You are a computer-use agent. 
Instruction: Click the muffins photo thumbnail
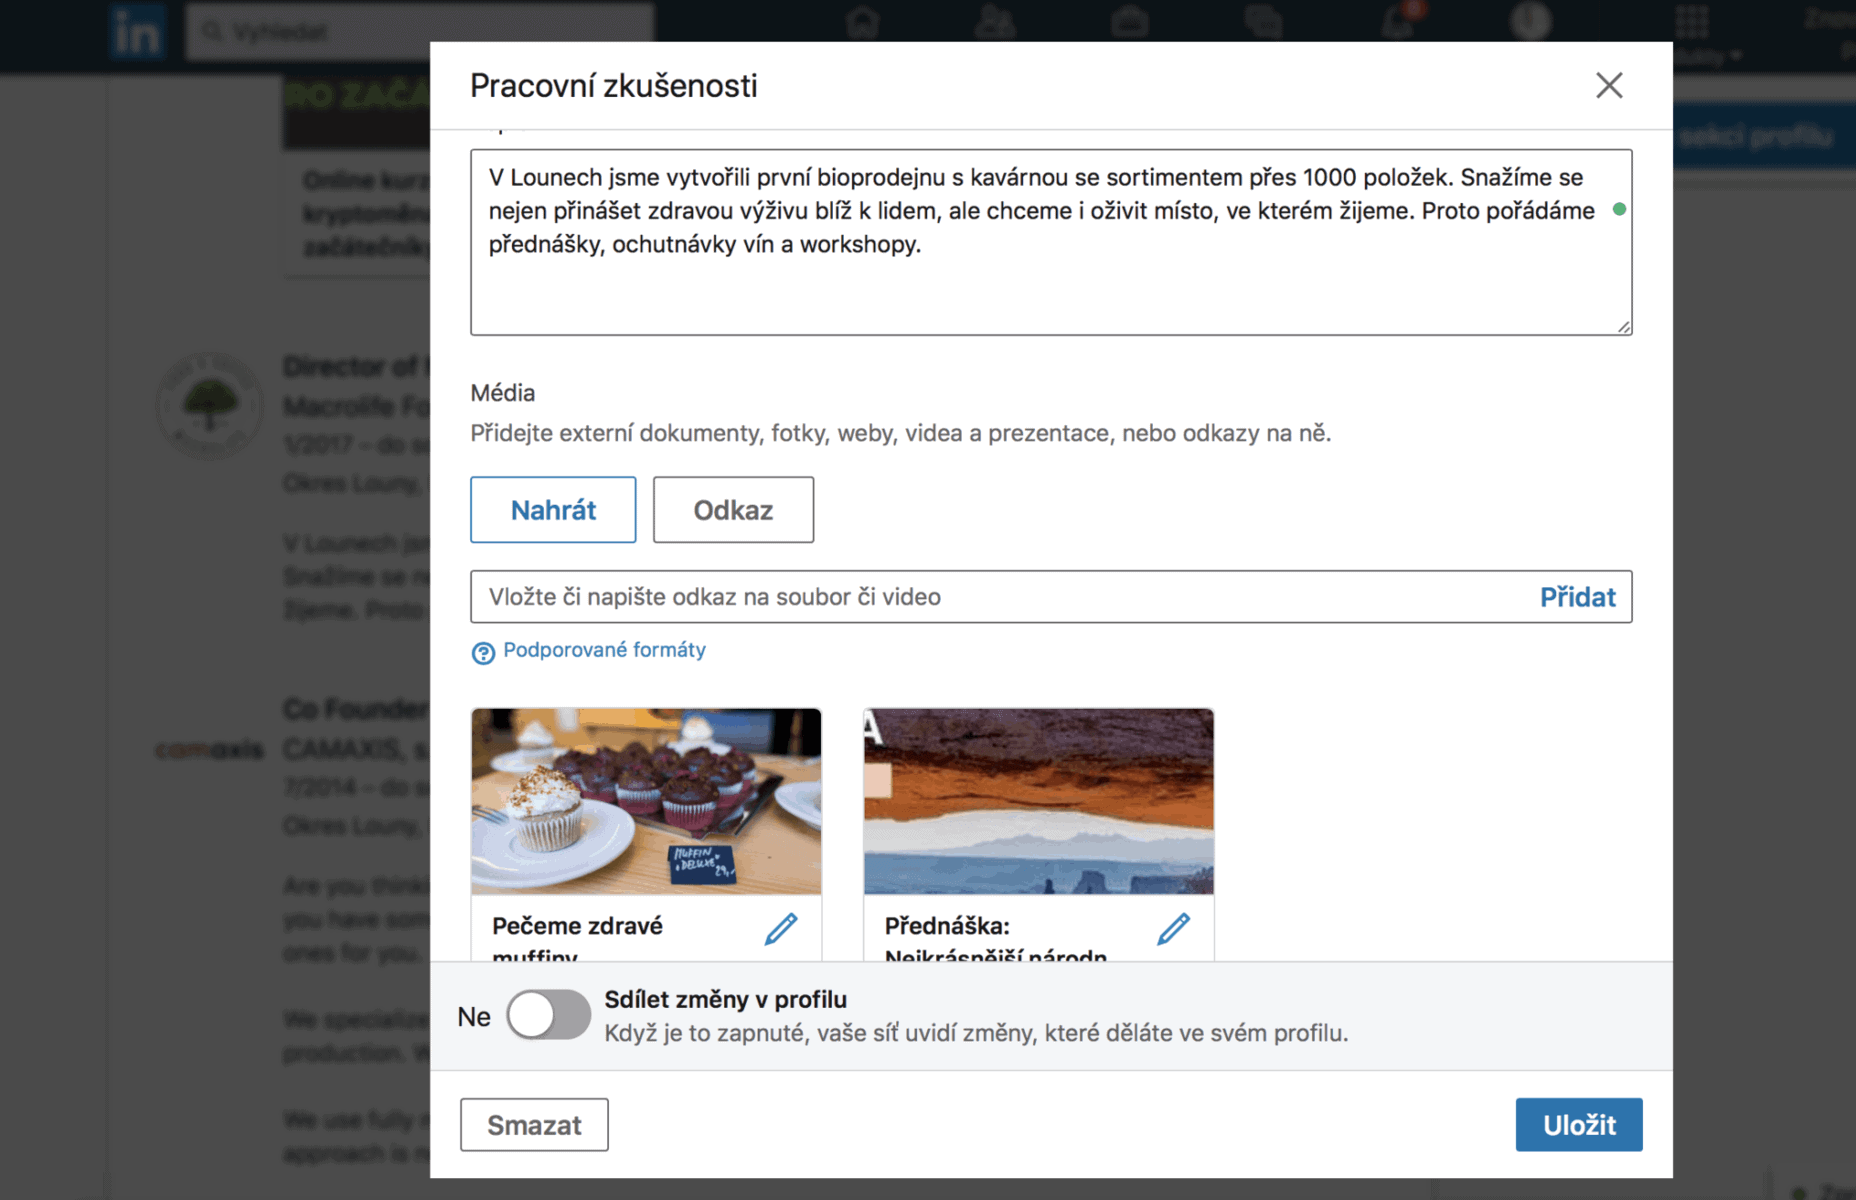pyautogui.click(x=646, y=801)
